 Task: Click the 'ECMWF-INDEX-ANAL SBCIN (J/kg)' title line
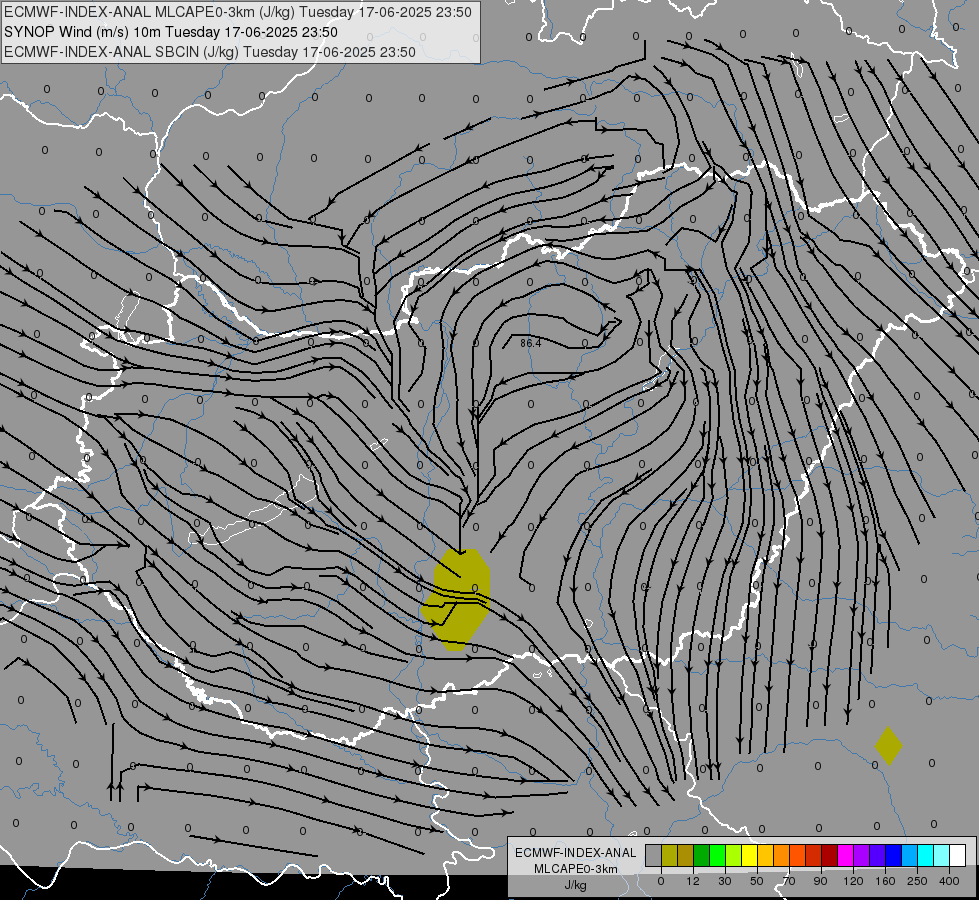click(210, 52)
